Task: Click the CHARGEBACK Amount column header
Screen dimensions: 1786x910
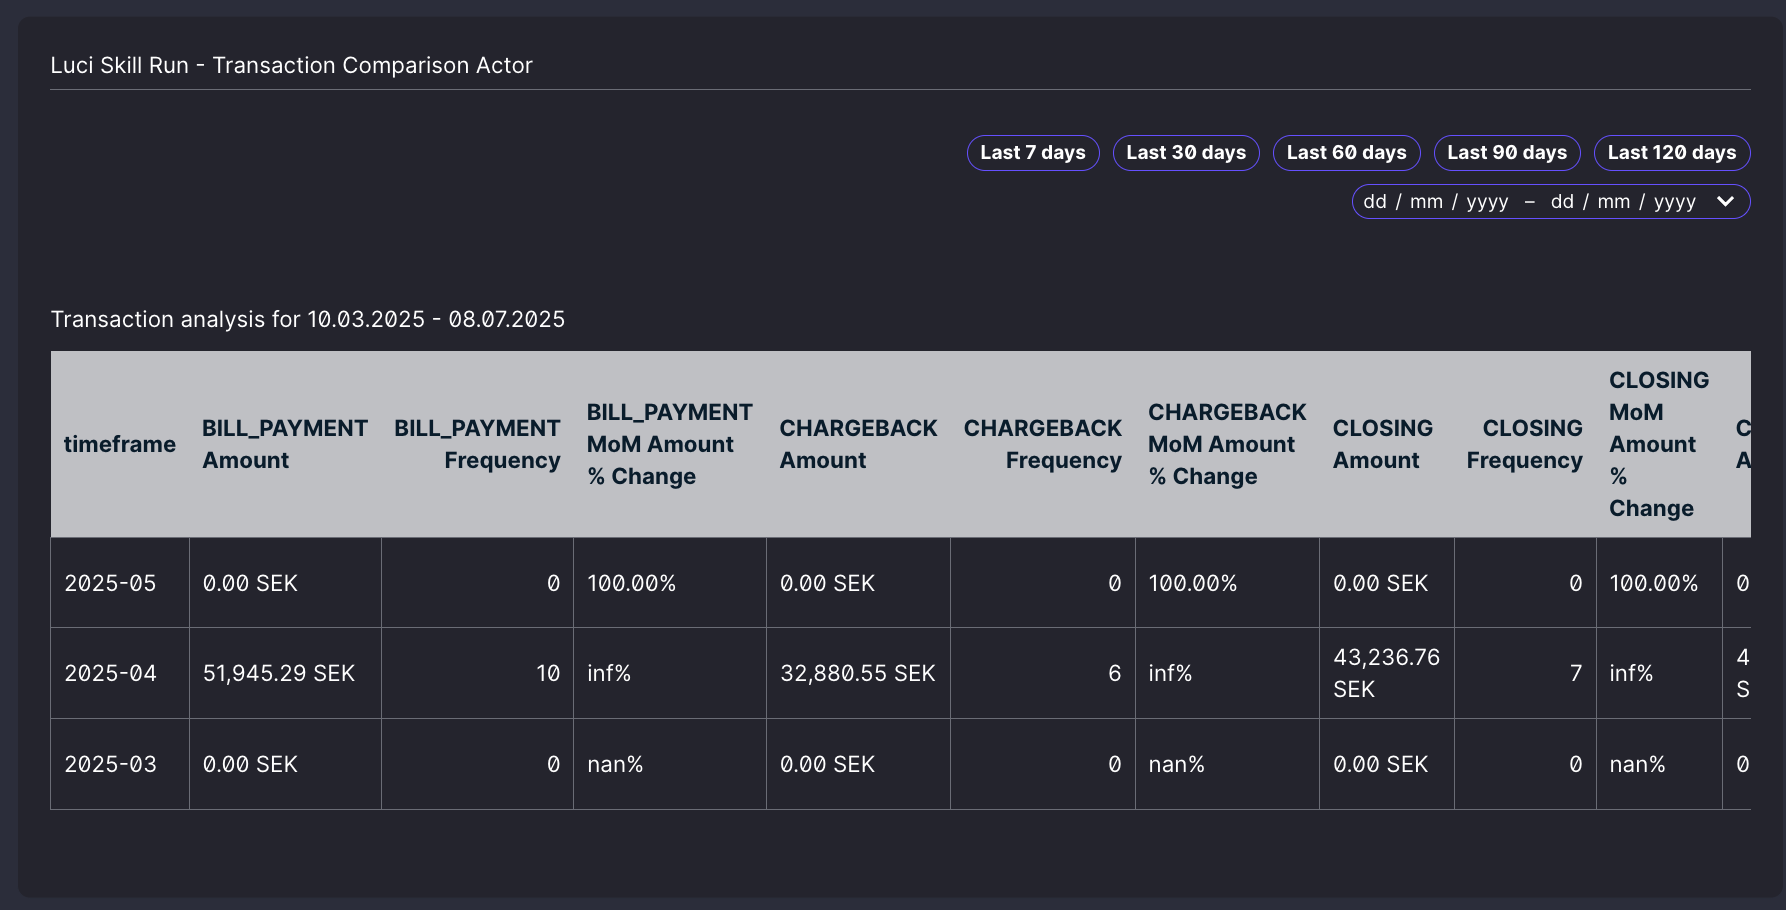Action: click(858, 444)
